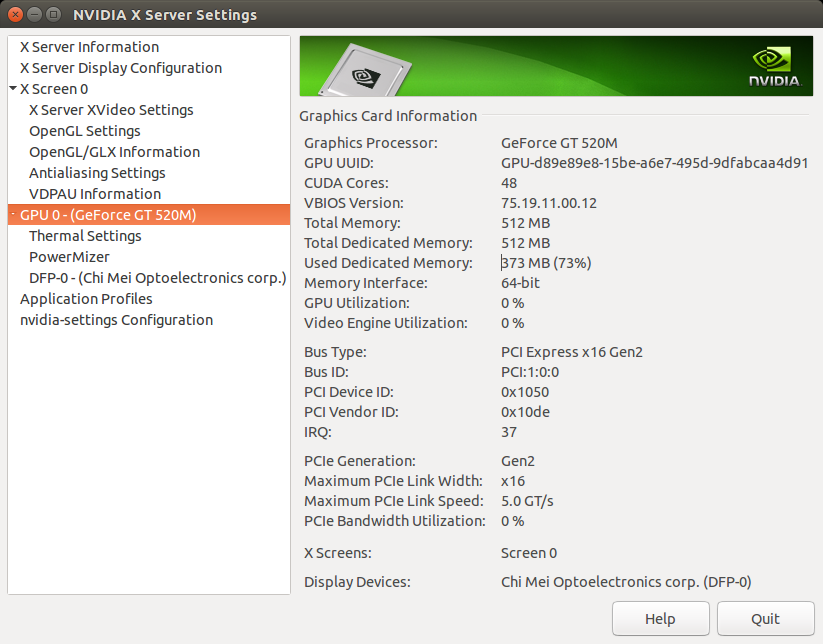Click the Bus ID PCI:1:0:0 value

click(x=530, y=372)
